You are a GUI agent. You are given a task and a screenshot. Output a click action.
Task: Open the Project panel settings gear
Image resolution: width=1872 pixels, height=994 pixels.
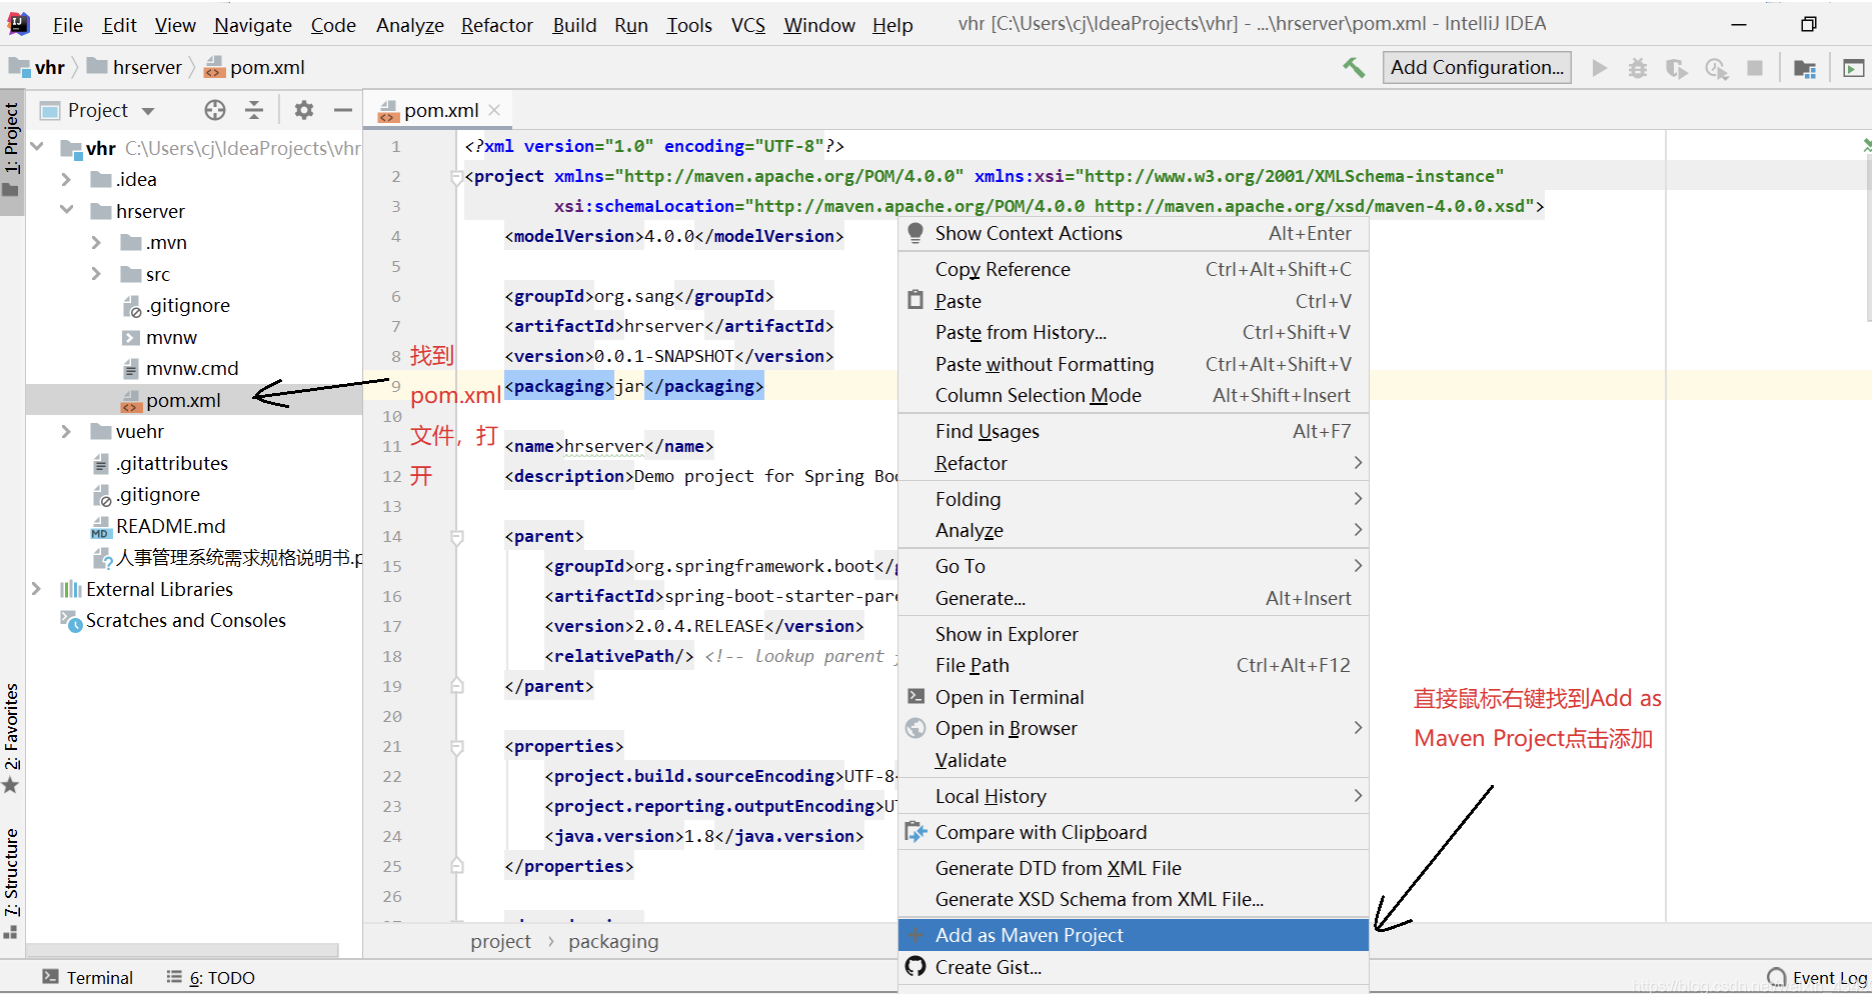(303, 110)
